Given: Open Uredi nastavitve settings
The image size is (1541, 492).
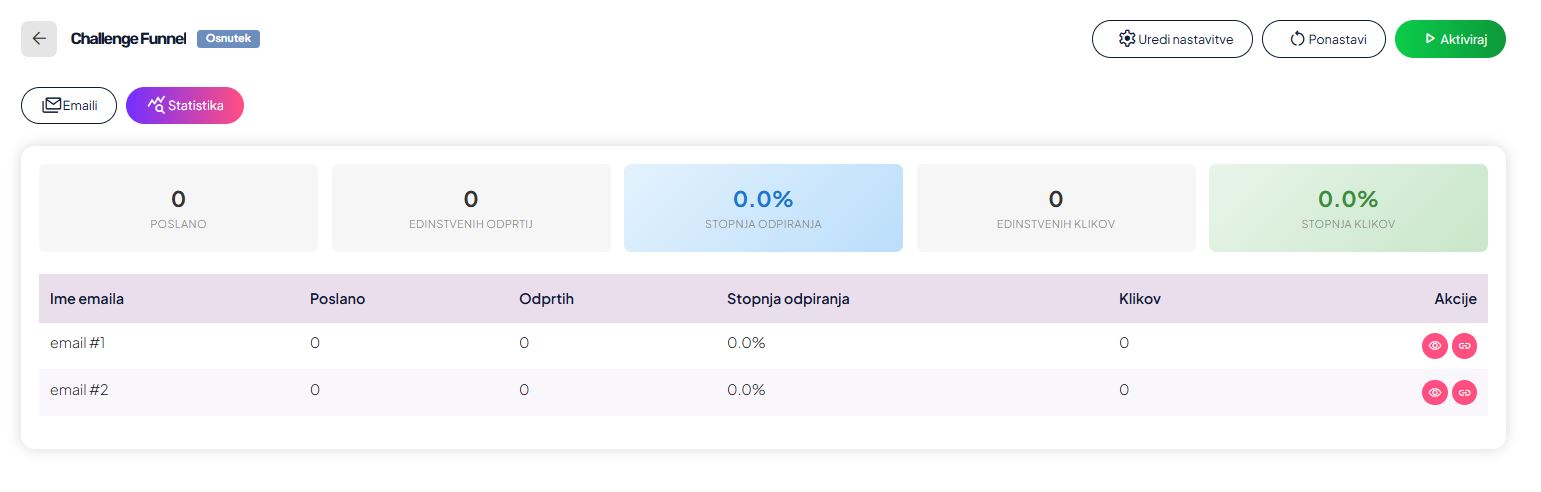Looking at the screenshot, I should coord(1172,39).
